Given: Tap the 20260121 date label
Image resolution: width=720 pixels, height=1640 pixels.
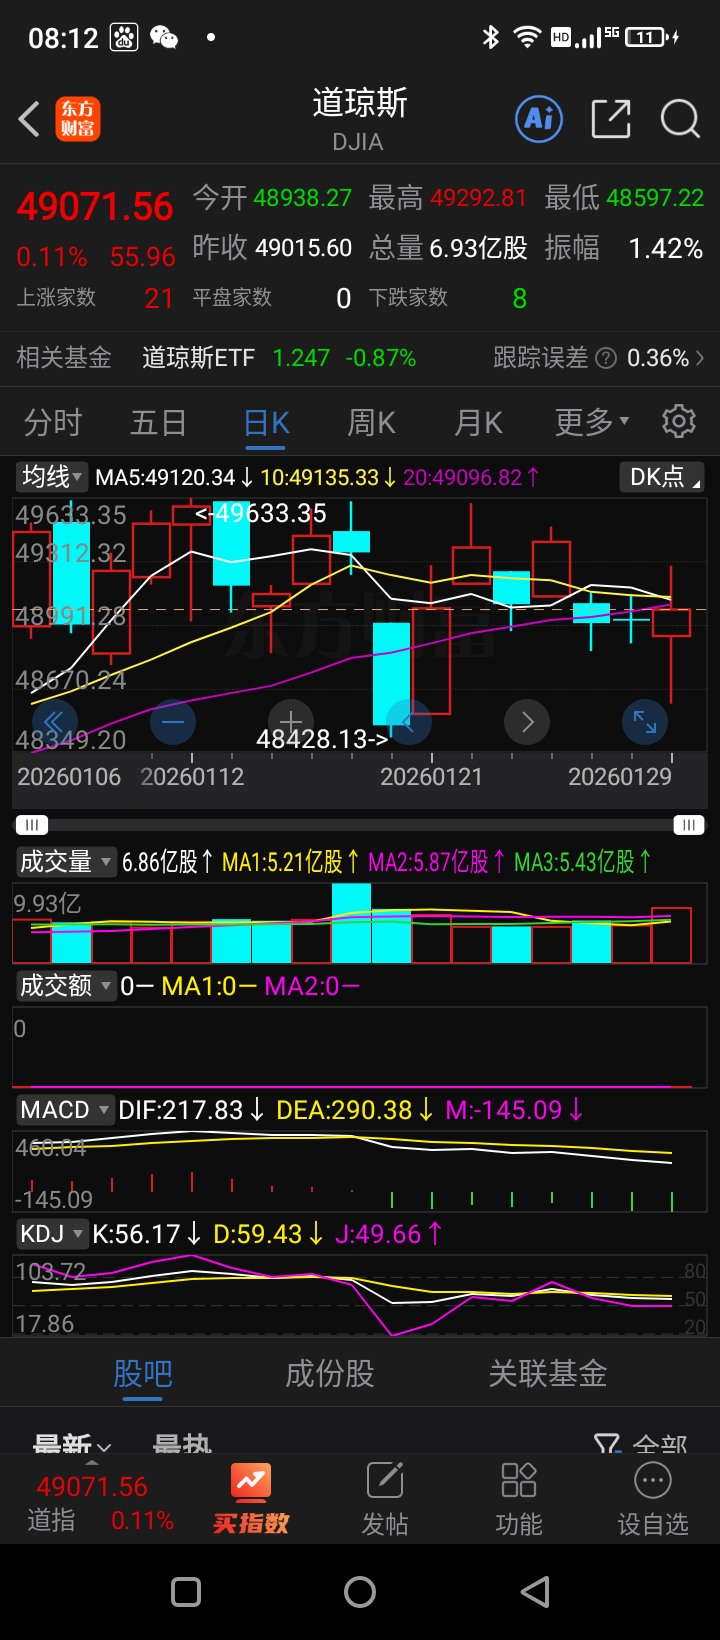Looking at the screenshot, I should (431, 776).
